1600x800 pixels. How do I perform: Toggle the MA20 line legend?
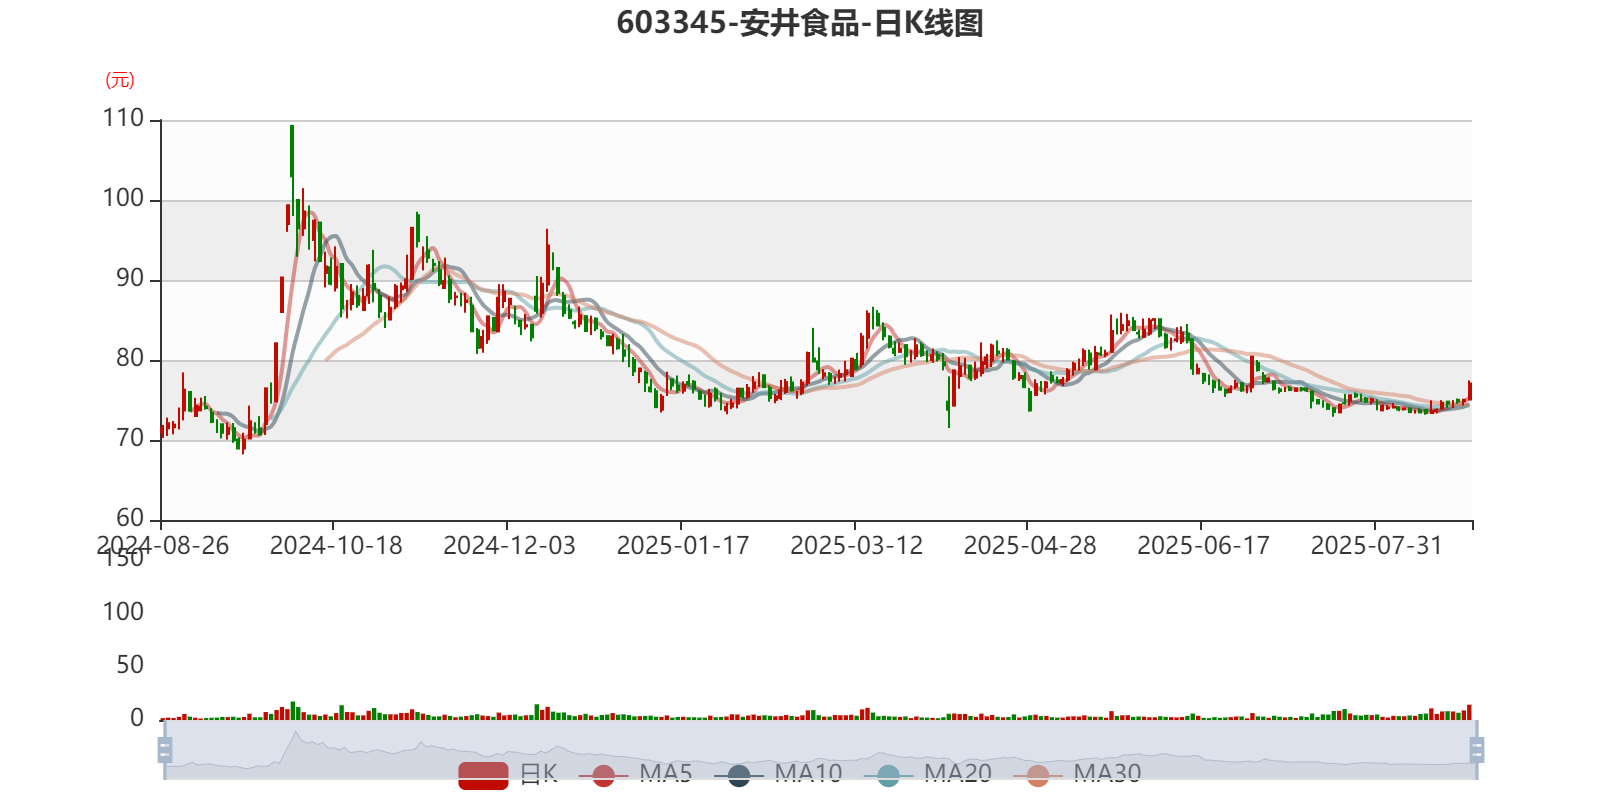(927, 774)
